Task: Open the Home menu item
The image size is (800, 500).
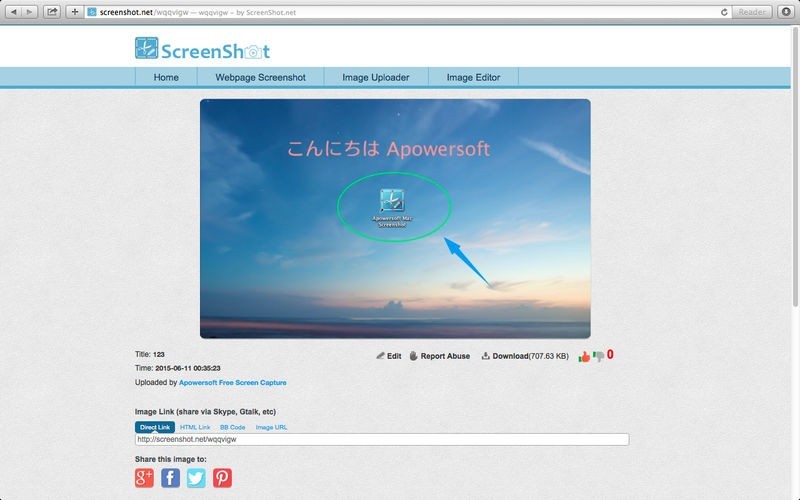Action: tap(166, 77)
